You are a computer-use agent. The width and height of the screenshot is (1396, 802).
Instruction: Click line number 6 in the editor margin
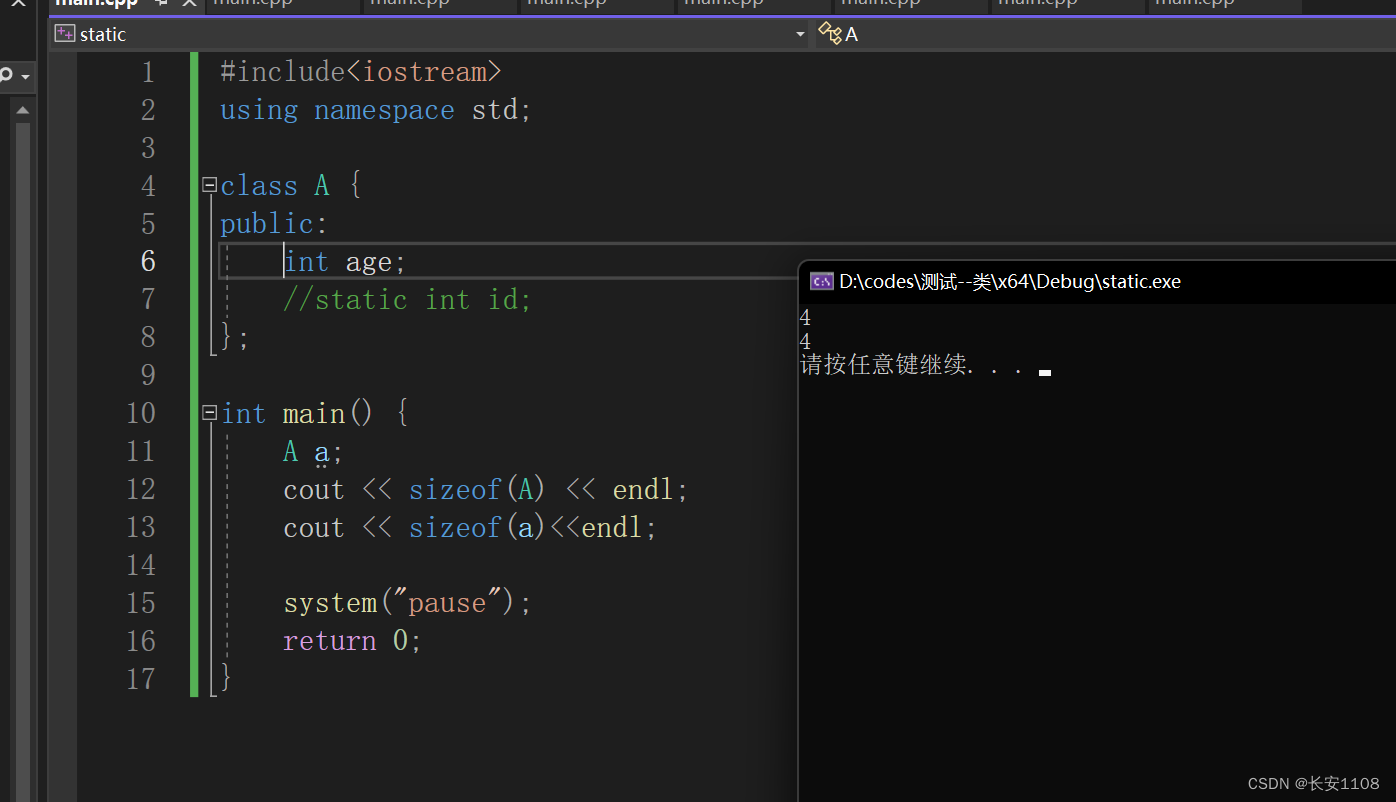pos(148,261)
